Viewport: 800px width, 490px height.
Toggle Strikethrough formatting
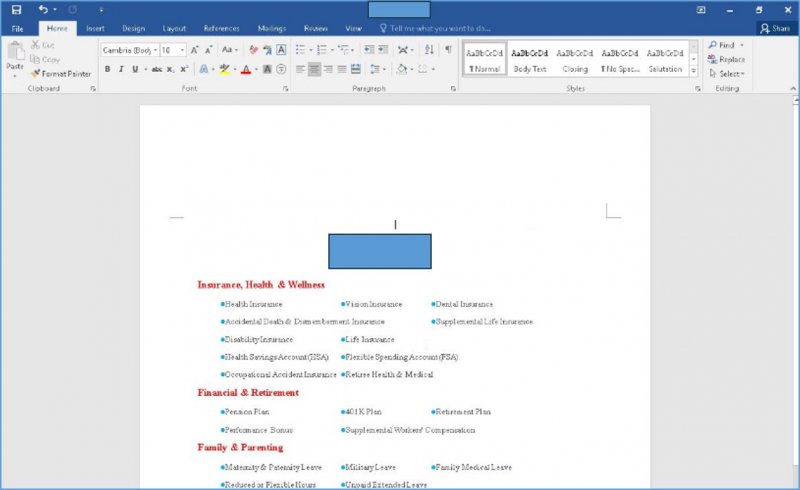(156, 69)
